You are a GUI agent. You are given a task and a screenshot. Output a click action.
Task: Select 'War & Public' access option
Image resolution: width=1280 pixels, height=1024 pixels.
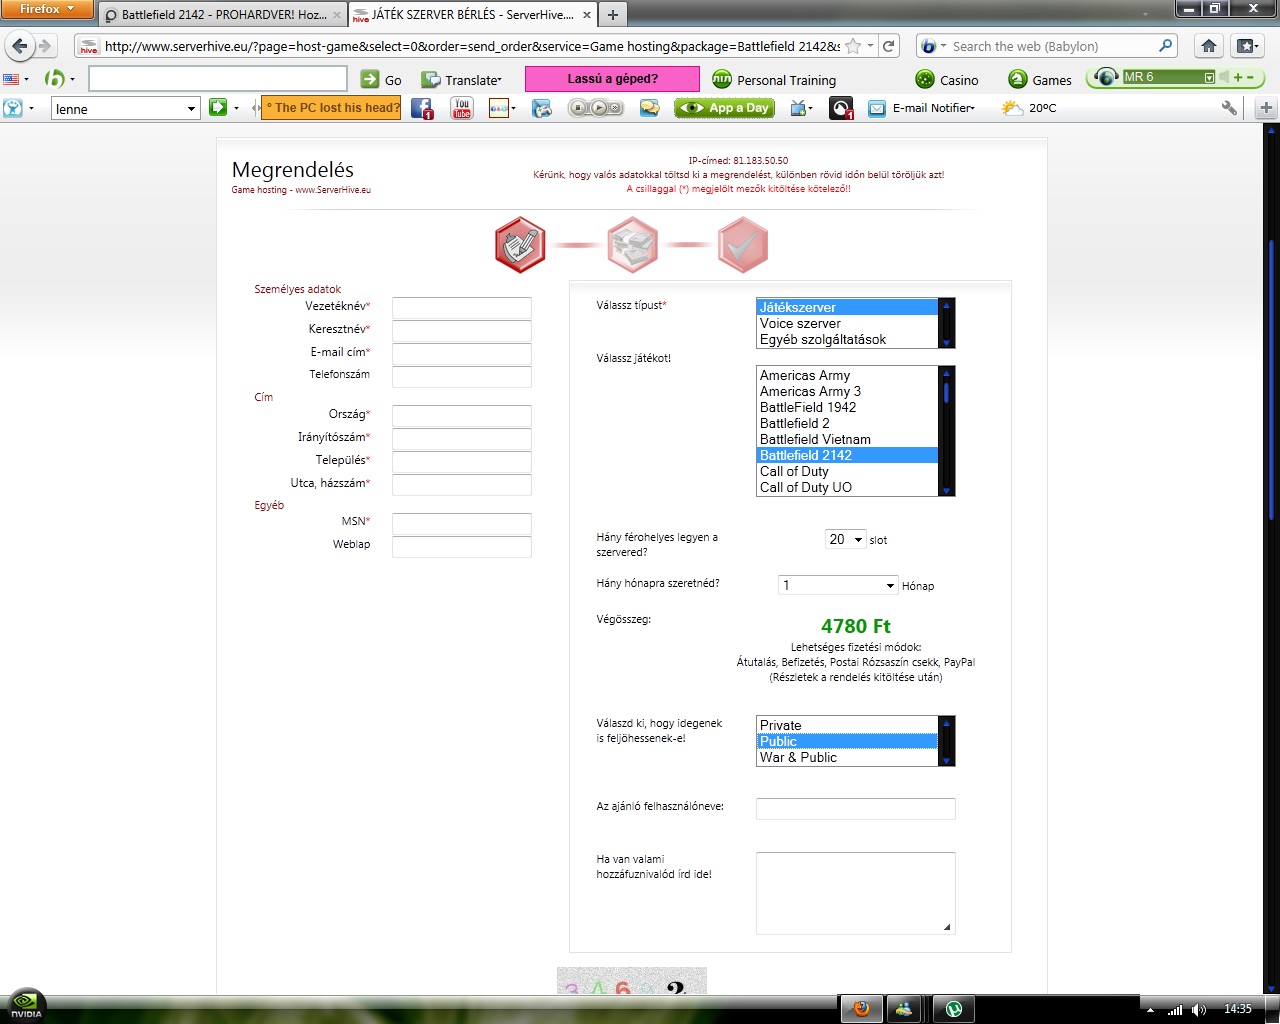847,757
